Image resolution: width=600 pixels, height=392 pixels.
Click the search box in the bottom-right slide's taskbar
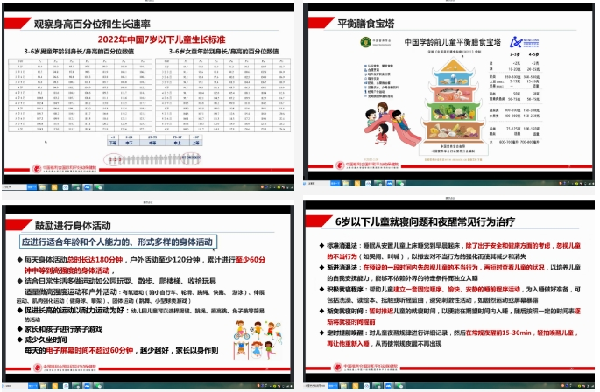pos(316,386)
